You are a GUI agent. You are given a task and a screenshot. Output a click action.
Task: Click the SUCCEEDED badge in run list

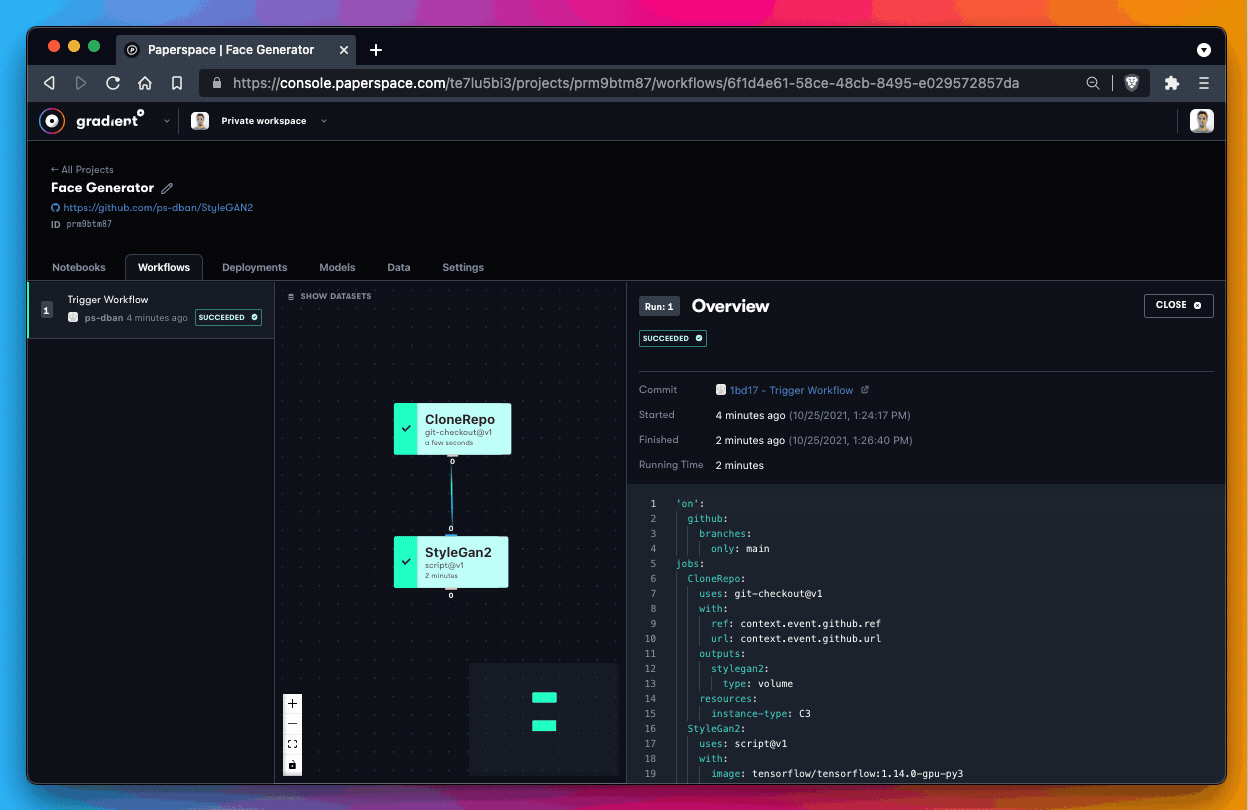click(228, 317)
